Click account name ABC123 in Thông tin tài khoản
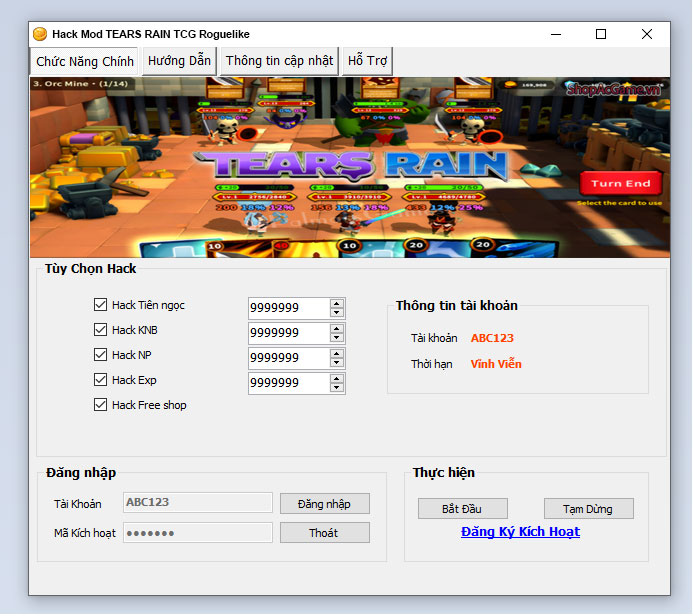Image resolution: width=693 pixels, height=616 pixels. tap(492, 338)
